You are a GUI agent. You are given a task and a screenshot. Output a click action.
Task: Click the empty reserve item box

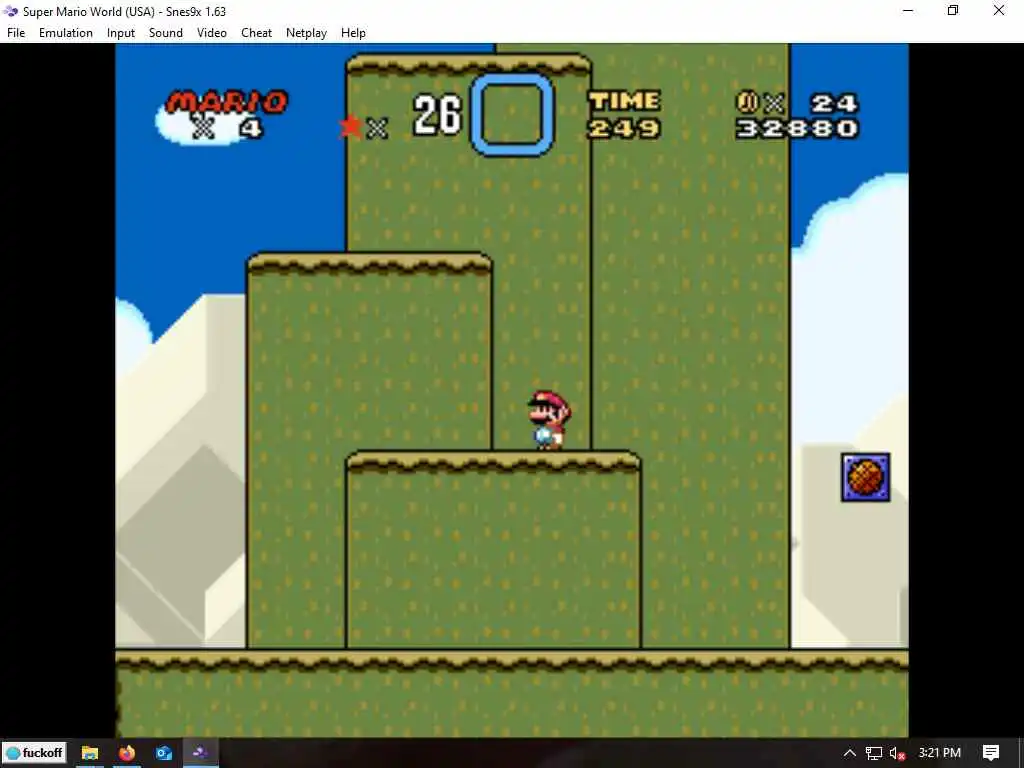pyautogui.click(x=512, y=115)
